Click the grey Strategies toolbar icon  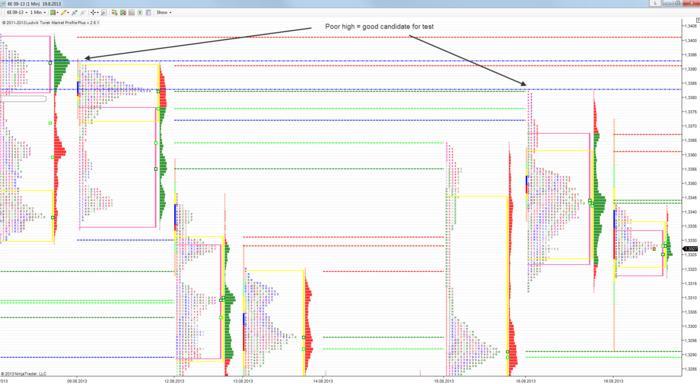coord(131,13)
